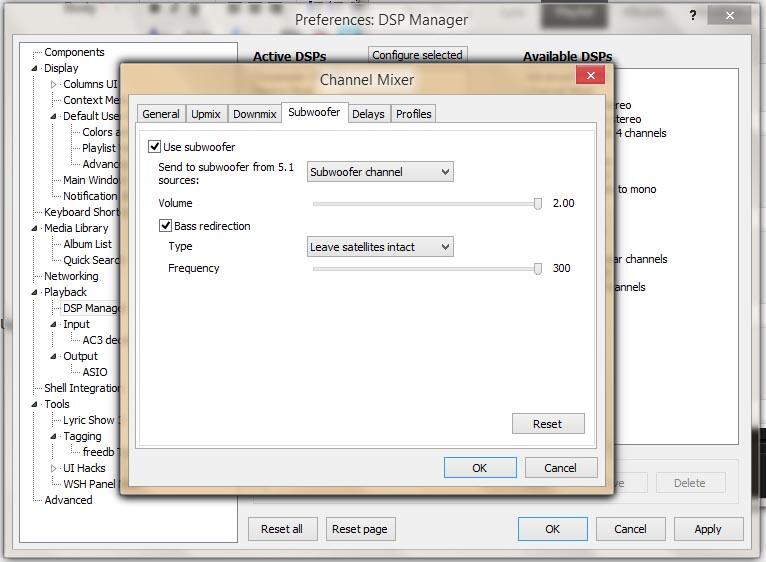Collapse the Playback tree node

(36, 293)
